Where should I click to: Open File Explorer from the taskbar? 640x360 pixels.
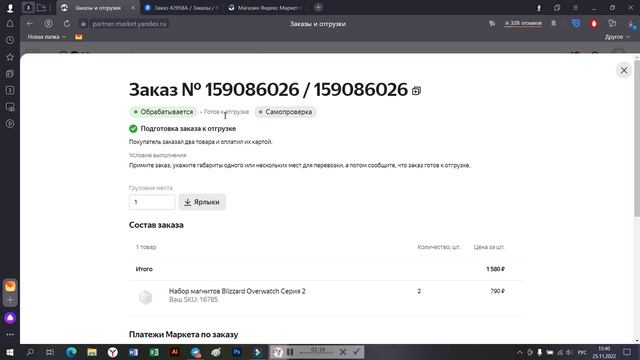92,352
